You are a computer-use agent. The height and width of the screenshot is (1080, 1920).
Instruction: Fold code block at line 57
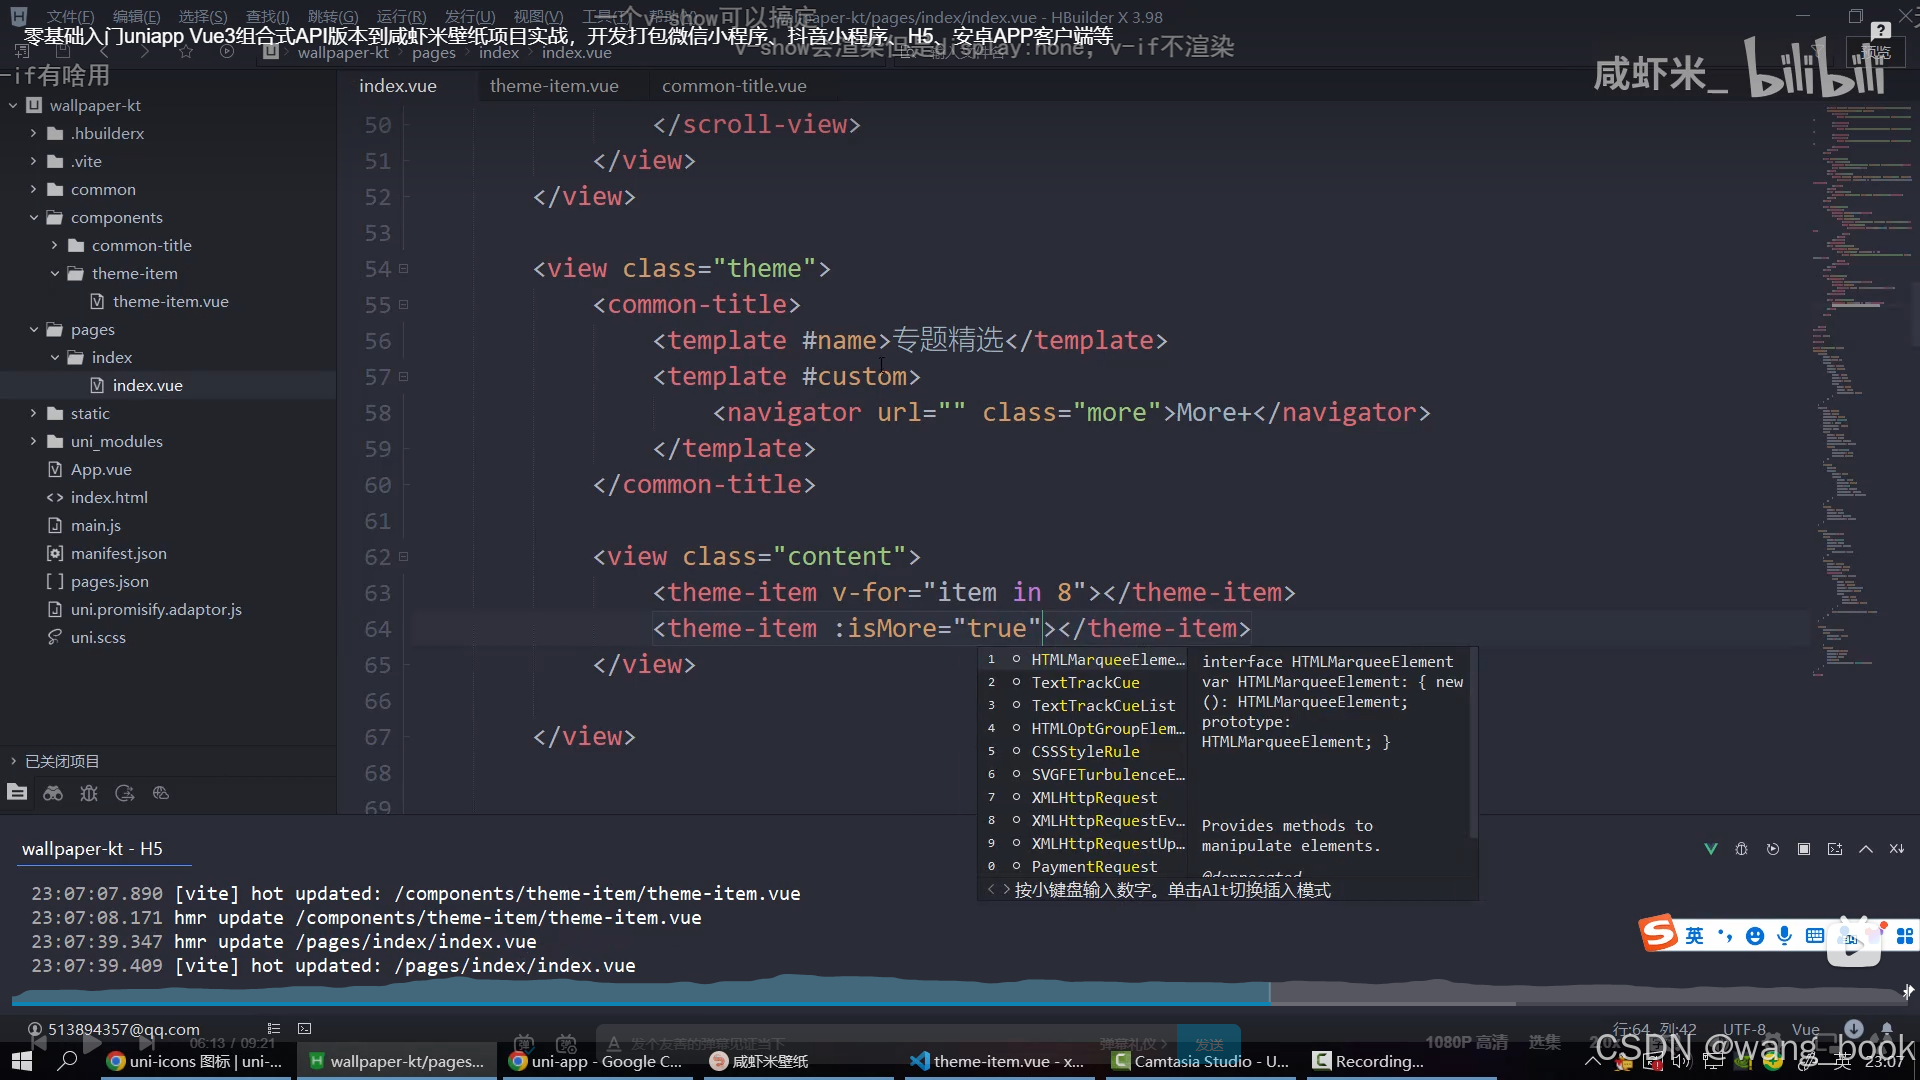(403, 377)
